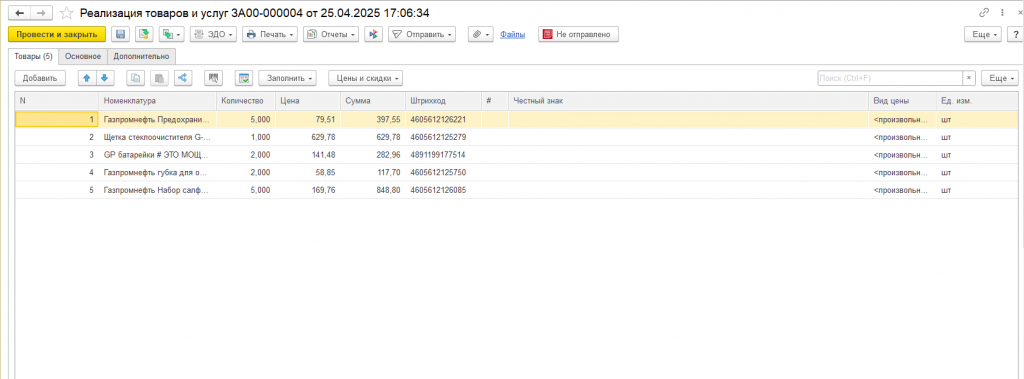Click barcode 4605612126085

point(443,190)
